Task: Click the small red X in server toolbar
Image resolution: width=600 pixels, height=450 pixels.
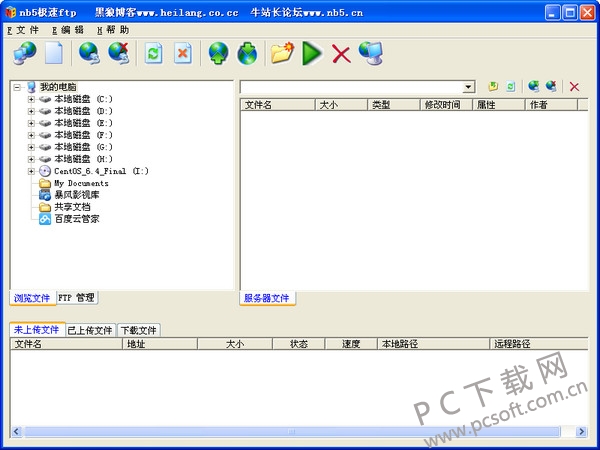Action: tap(574, 87)
